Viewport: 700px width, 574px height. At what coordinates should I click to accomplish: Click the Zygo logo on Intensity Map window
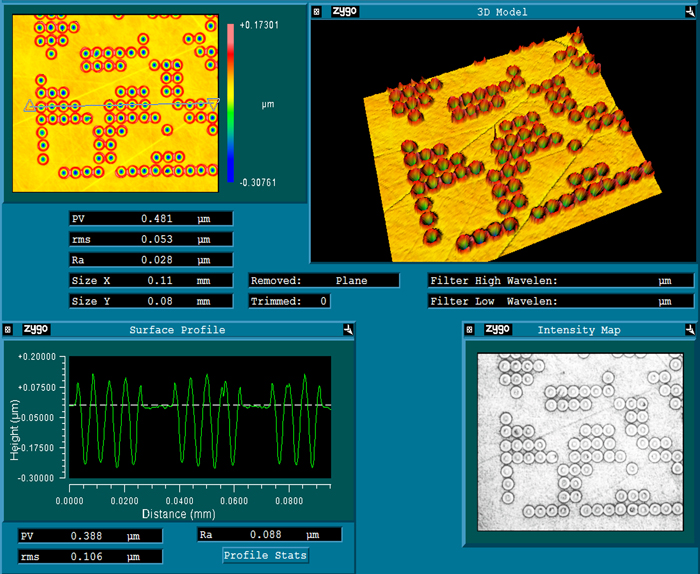coord(497,329)
